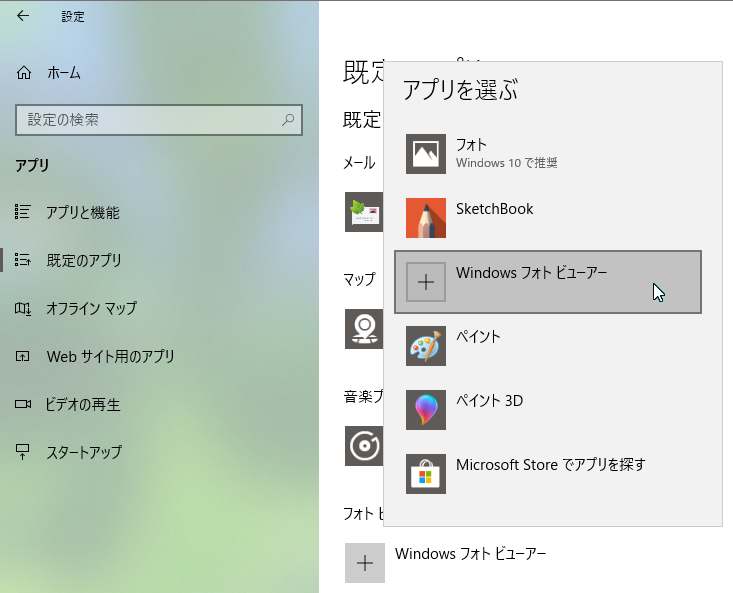Image resolution: width=733 pixels, height=593 pixels.
Task: Click the アプリと機能 list icon
Action: (x=22, y=212)
